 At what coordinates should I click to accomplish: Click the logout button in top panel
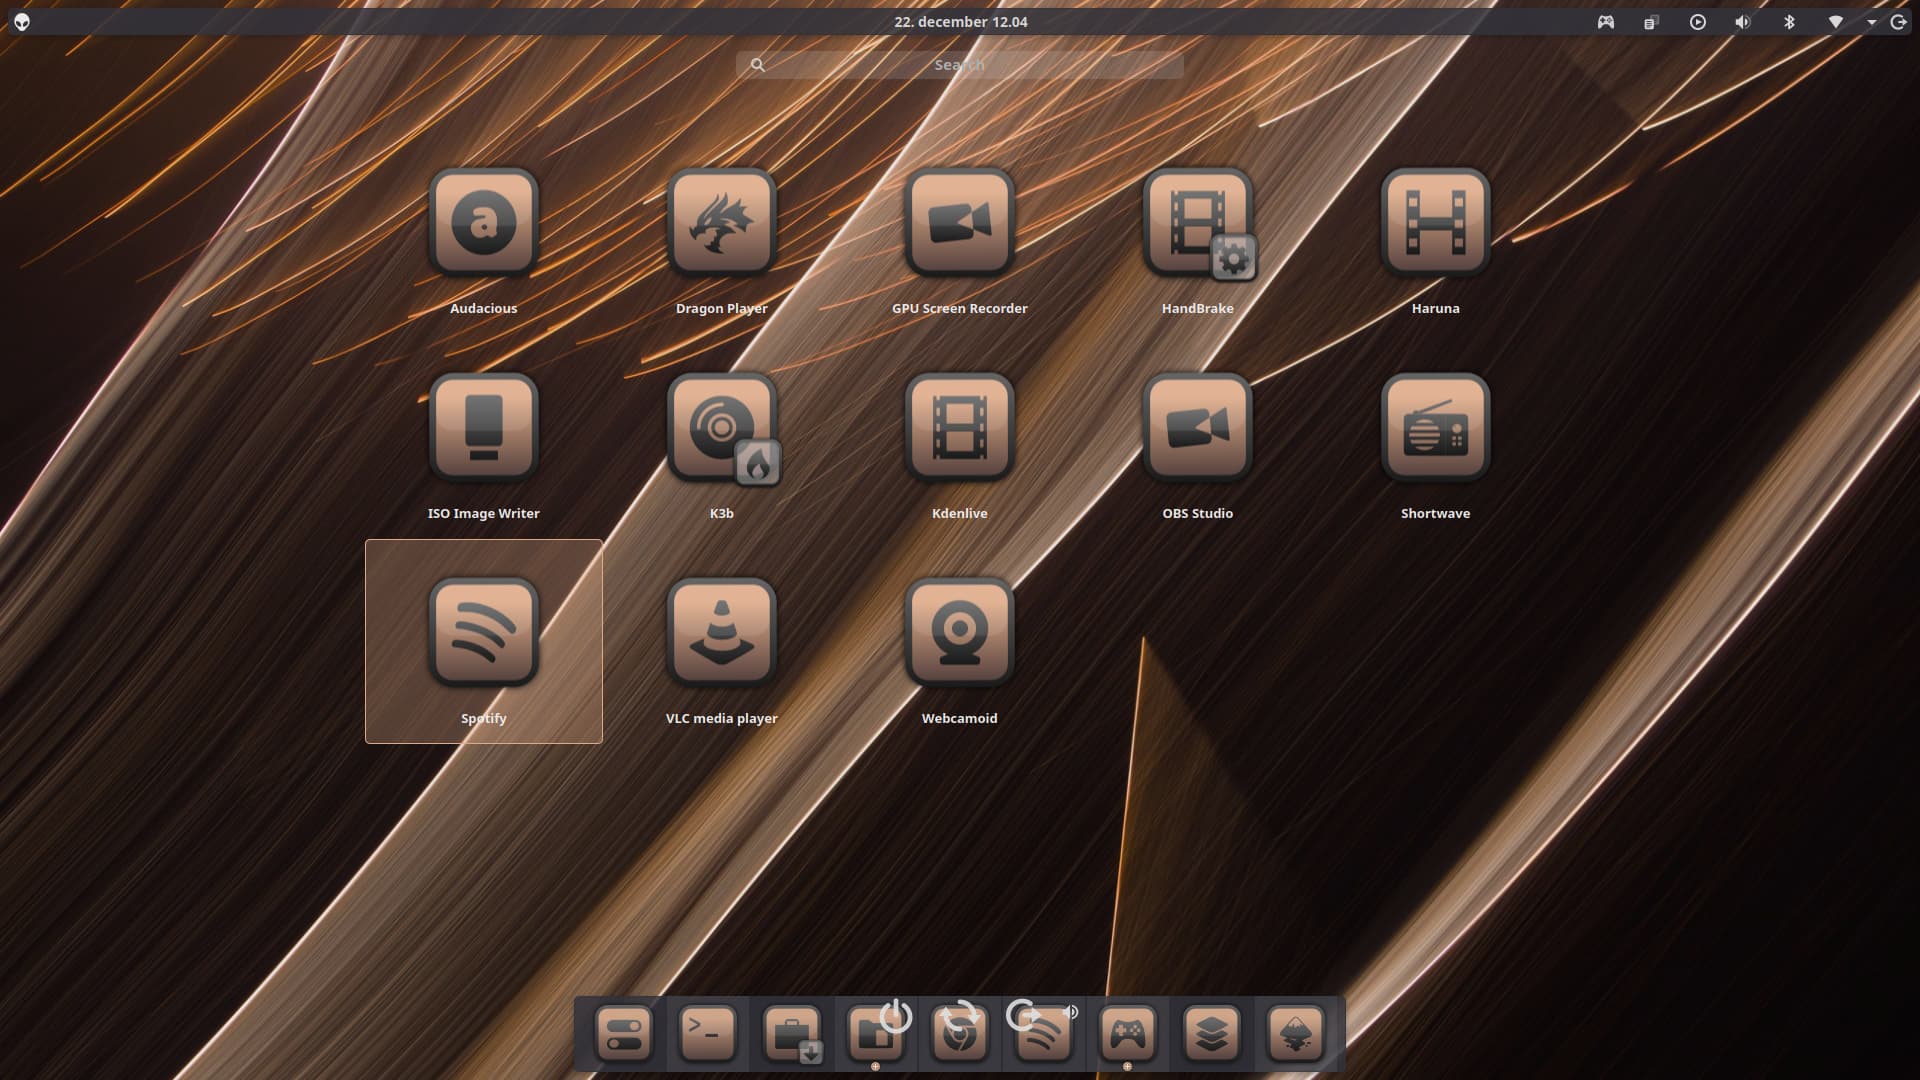(1898, 22)
